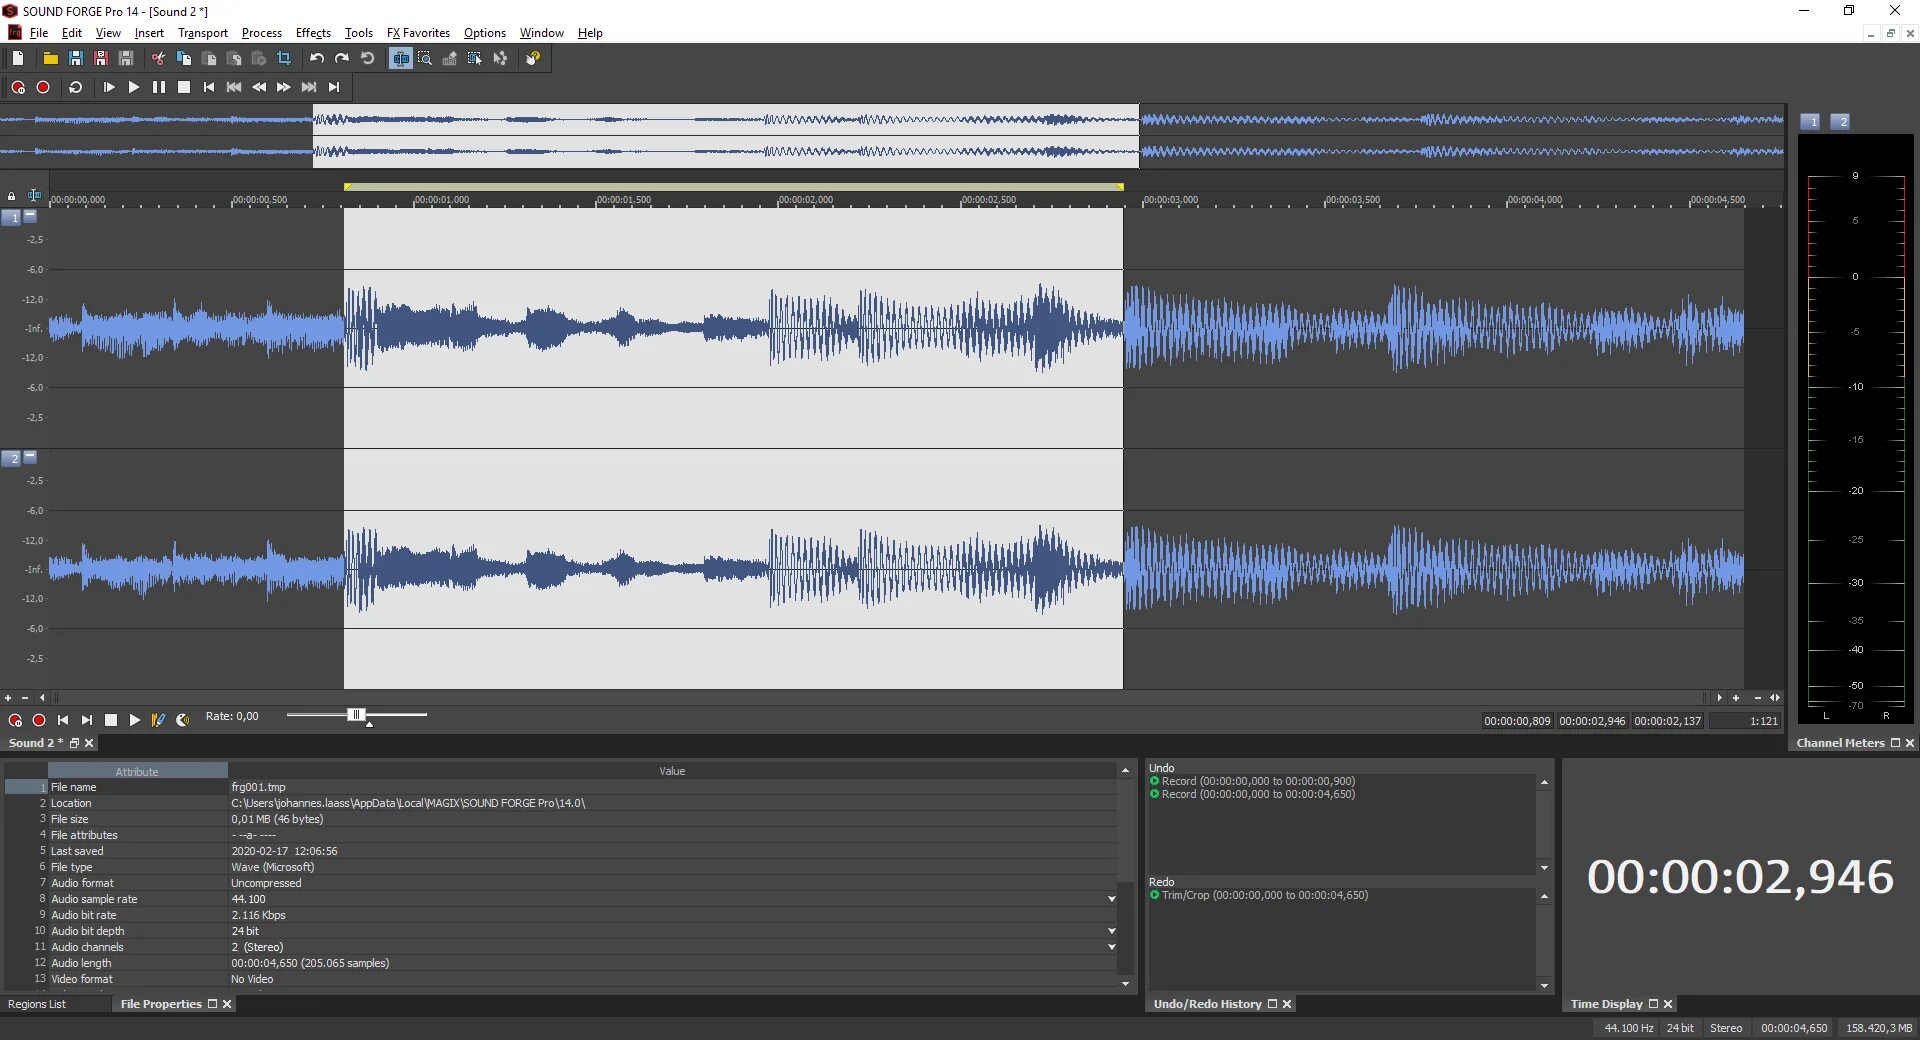
Task: Click the Undo arrow icon
Action: pyautogui.click(x=317, y=59)
